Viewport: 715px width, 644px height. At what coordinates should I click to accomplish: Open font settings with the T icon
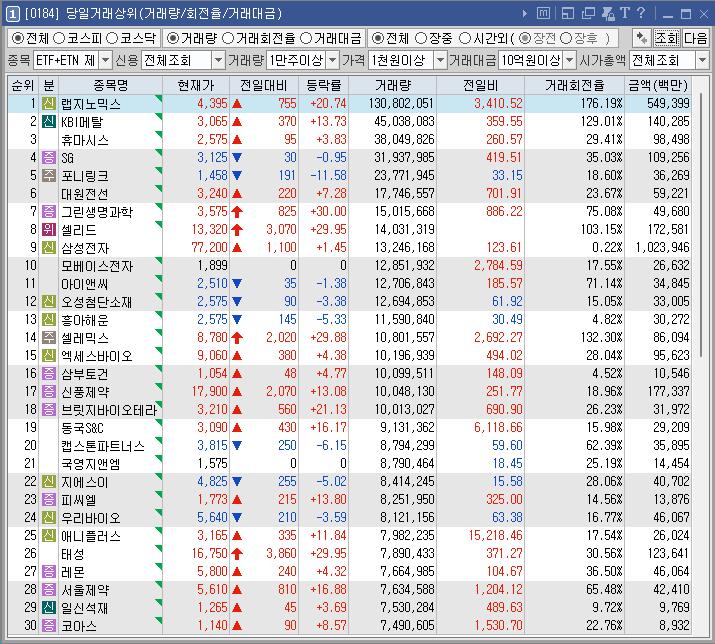coord(624,13)
